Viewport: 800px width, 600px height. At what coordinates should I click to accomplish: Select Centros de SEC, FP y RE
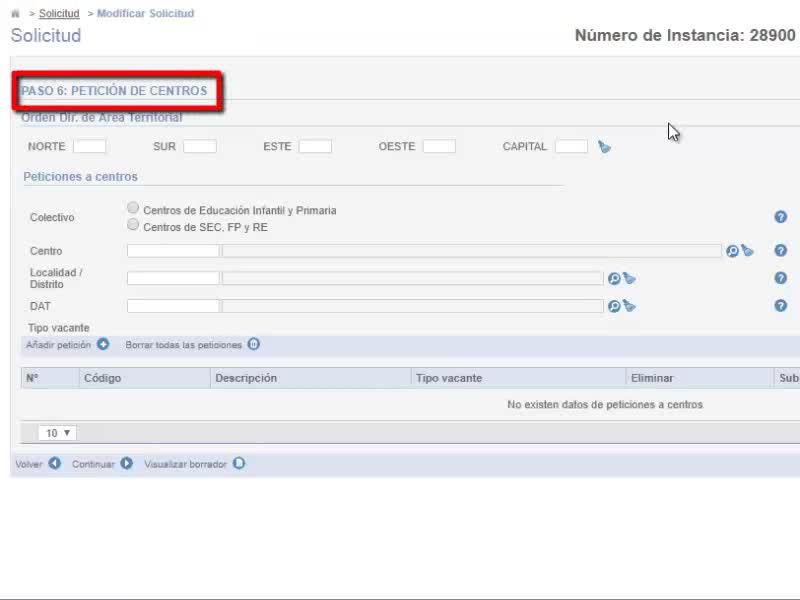click(133, 224)
